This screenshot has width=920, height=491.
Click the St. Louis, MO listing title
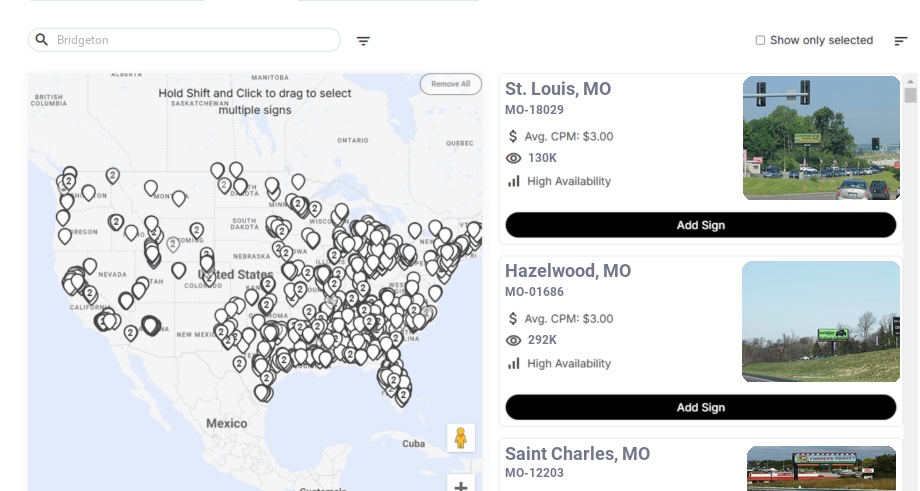tap(558, 89)
